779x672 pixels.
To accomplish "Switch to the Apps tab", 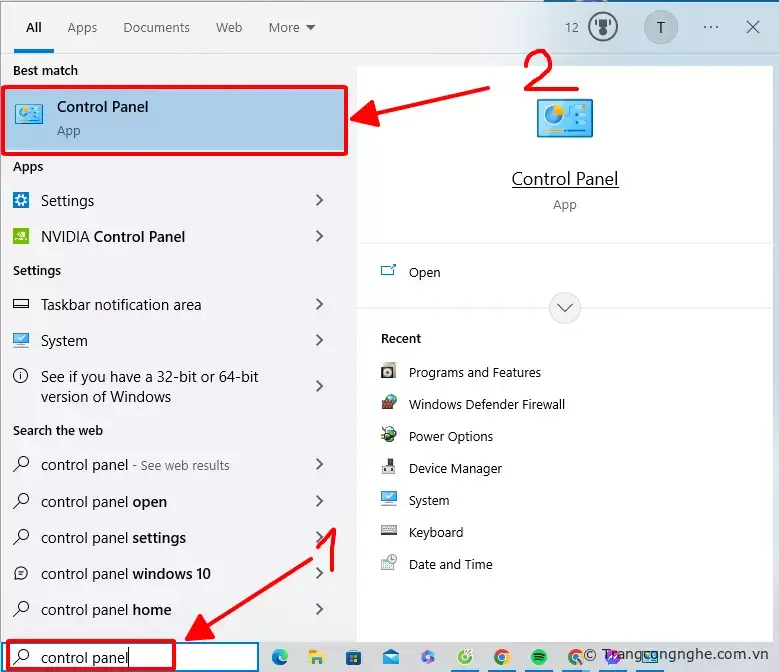I will (82, 28).
